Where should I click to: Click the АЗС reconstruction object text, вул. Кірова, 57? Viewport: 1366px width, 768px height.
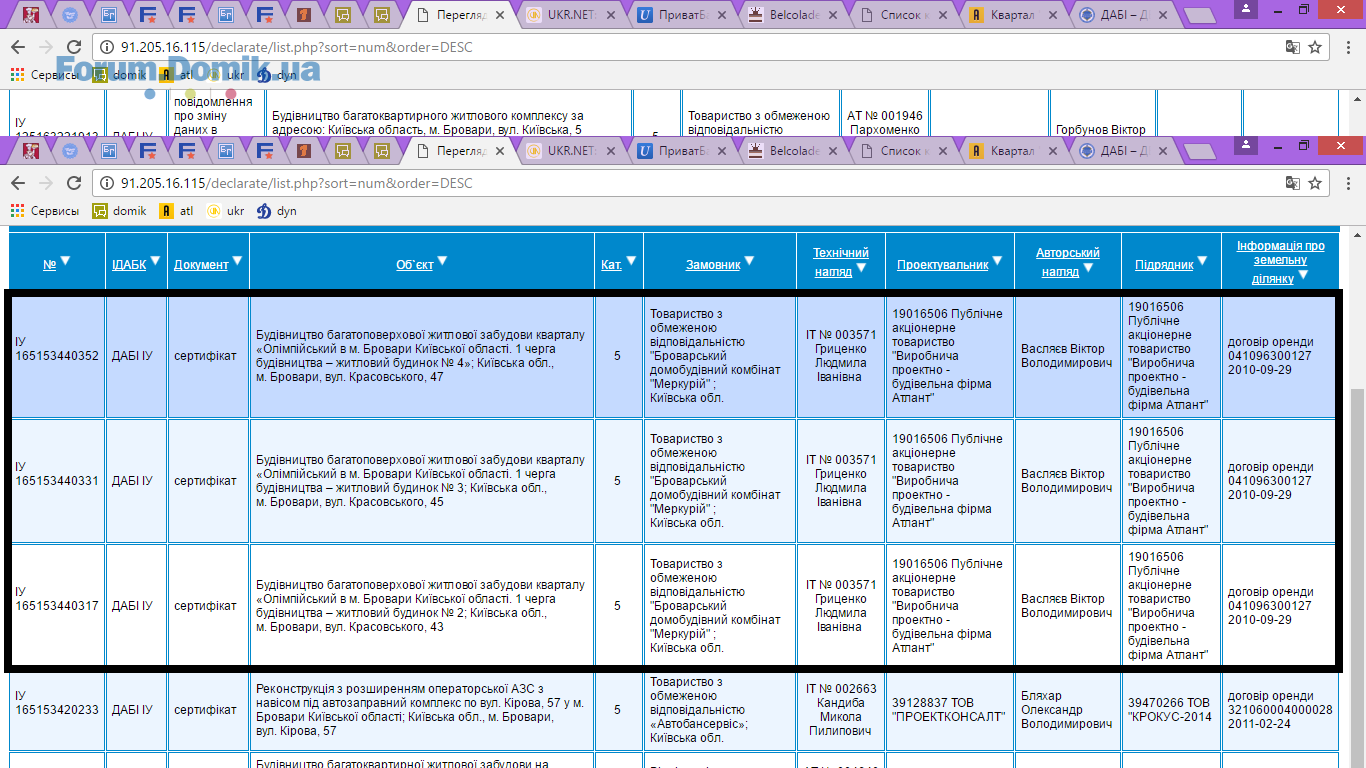[421, 710]
